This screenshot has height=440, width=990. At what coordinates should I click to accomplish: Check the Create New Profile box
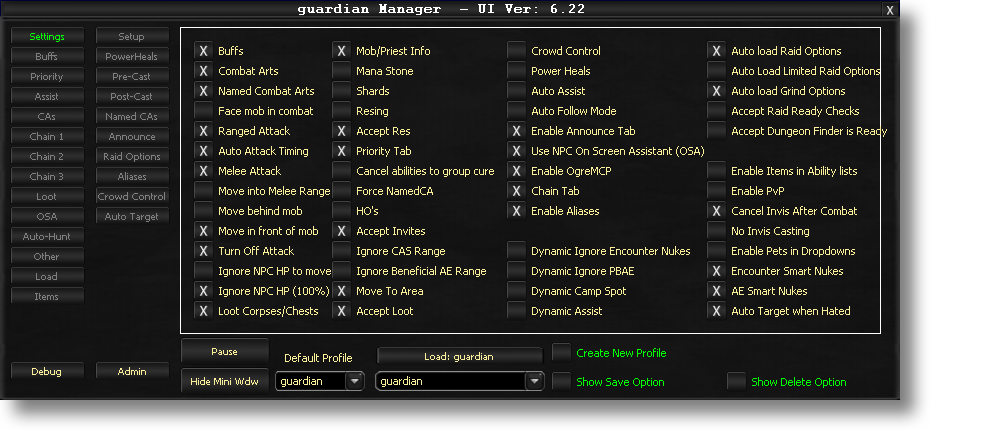click(561, 353)
